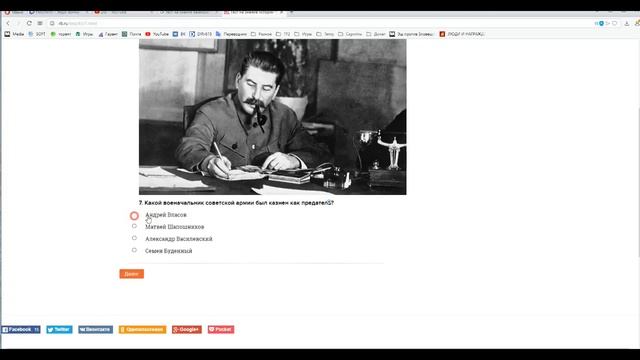Open the Гарант bookmark
Viewport: 640px width, 360px height.
108,34
